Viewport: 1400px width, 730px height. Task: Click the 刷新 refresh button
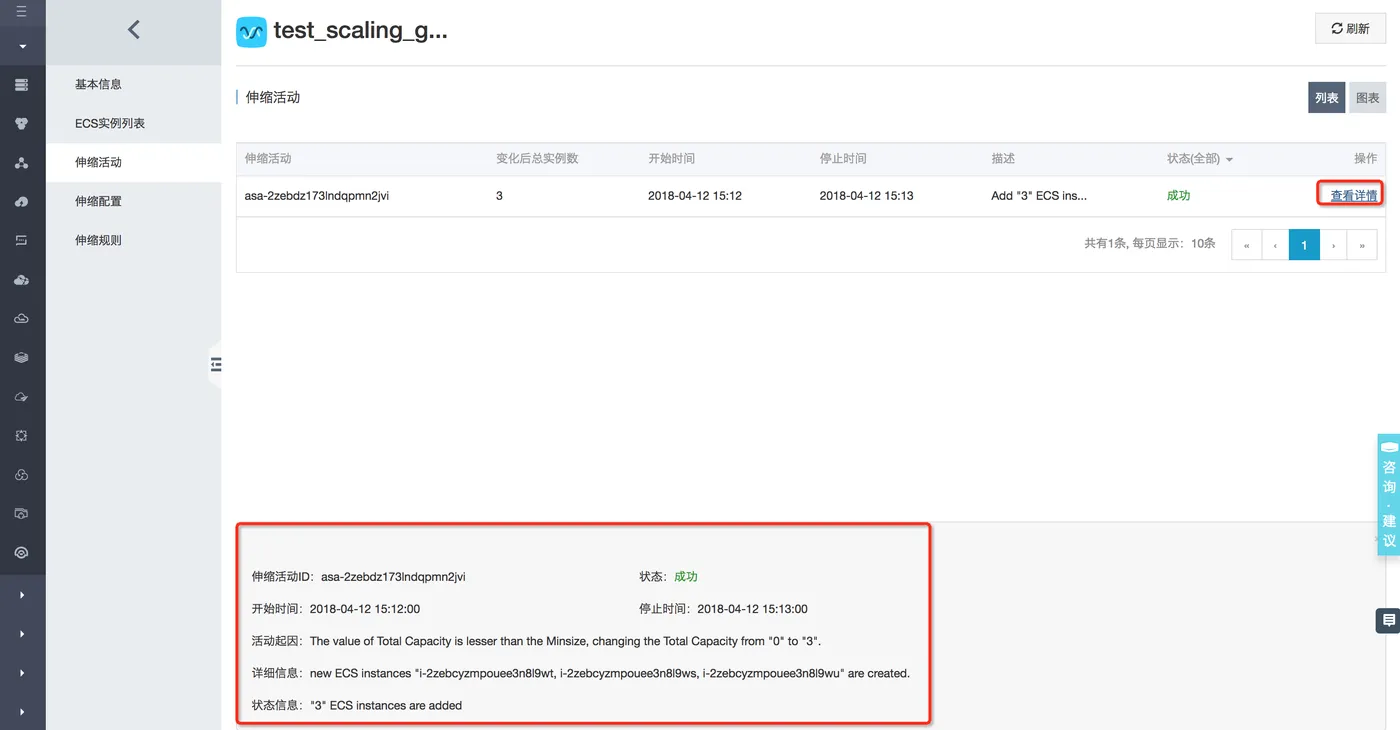1350,29
